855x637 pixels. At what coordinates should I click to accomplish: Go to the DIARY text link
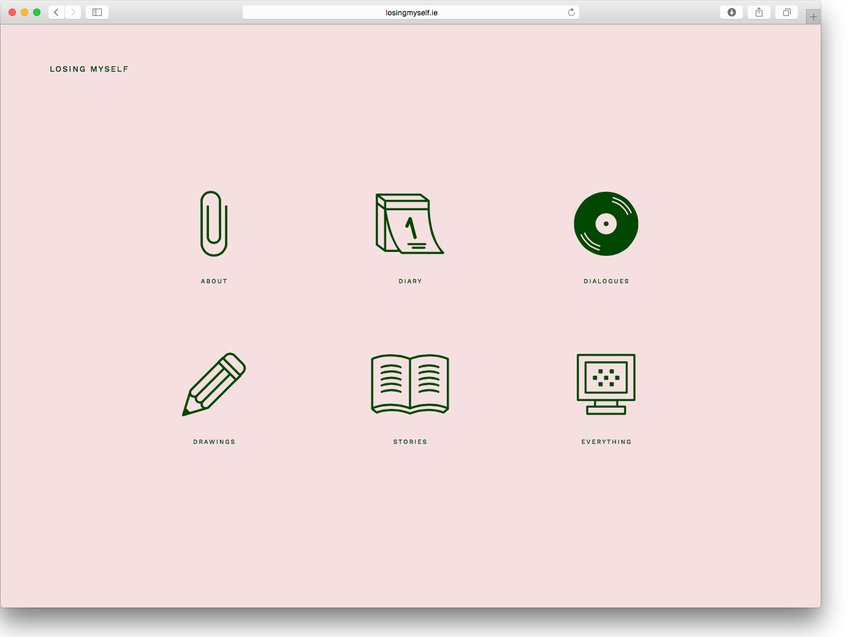(x=410, y=281)
